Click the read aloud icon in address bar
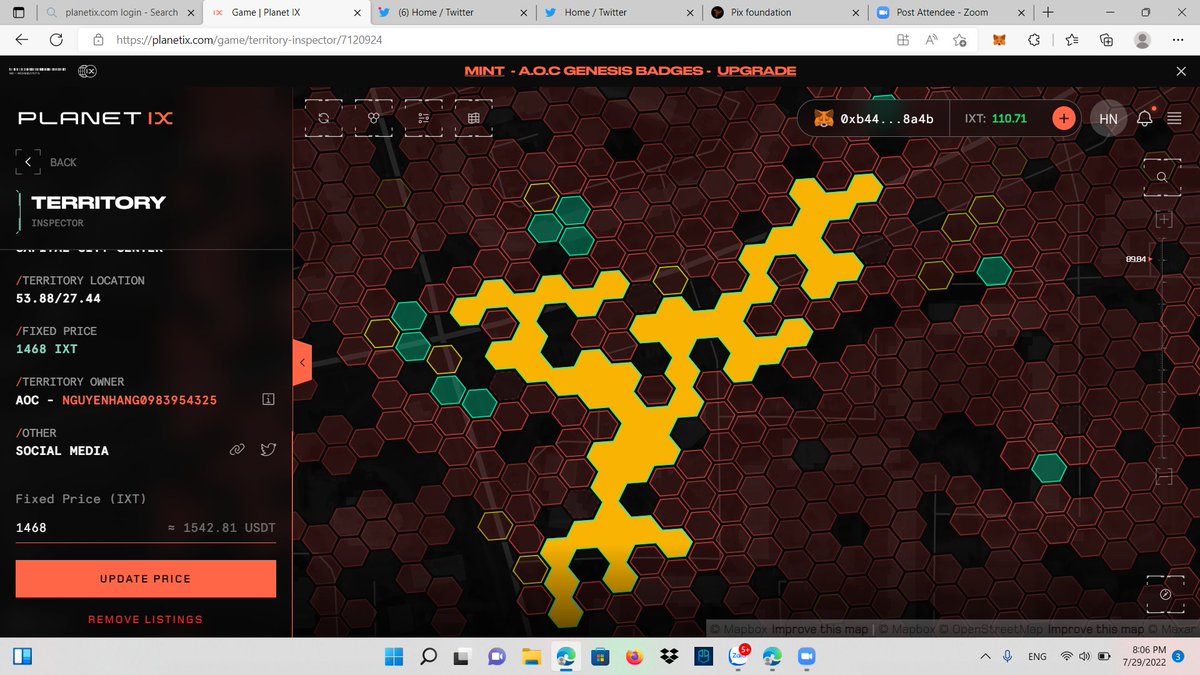The height and width of the screenshot is (675, 1200). [x=931, y=40]
